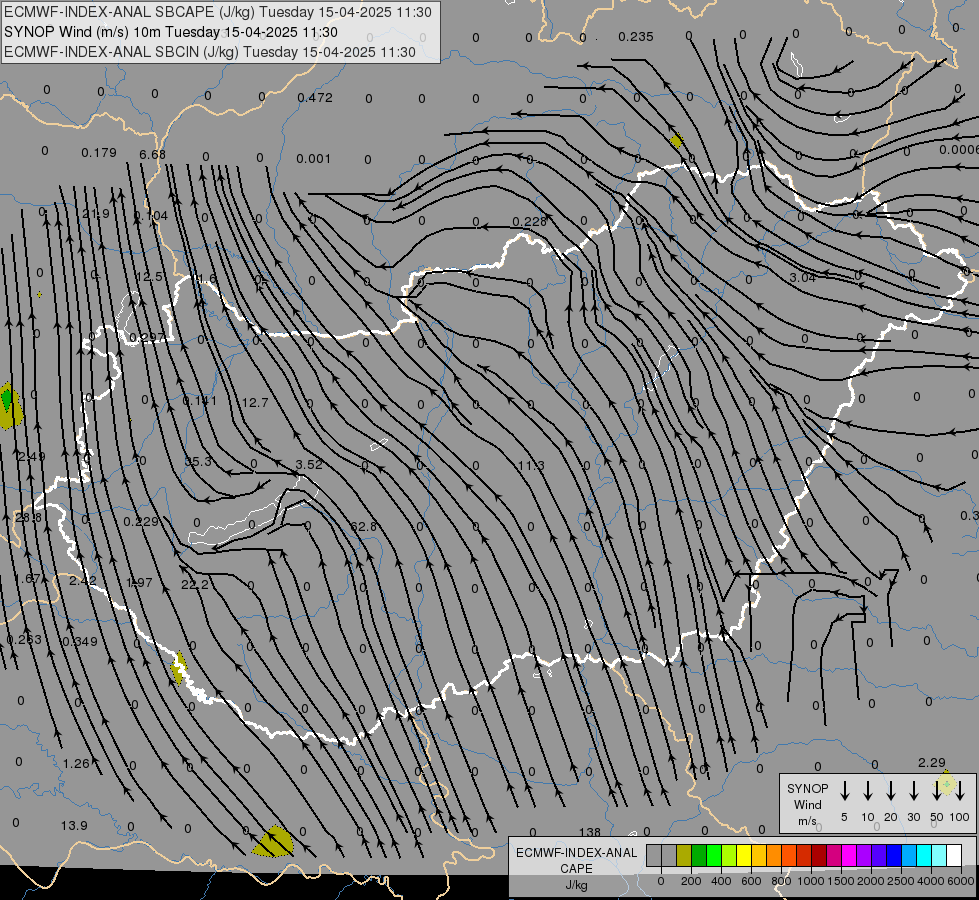Click the map value '3.52'
Screen dimensions: 979x900
click(309, 464)
